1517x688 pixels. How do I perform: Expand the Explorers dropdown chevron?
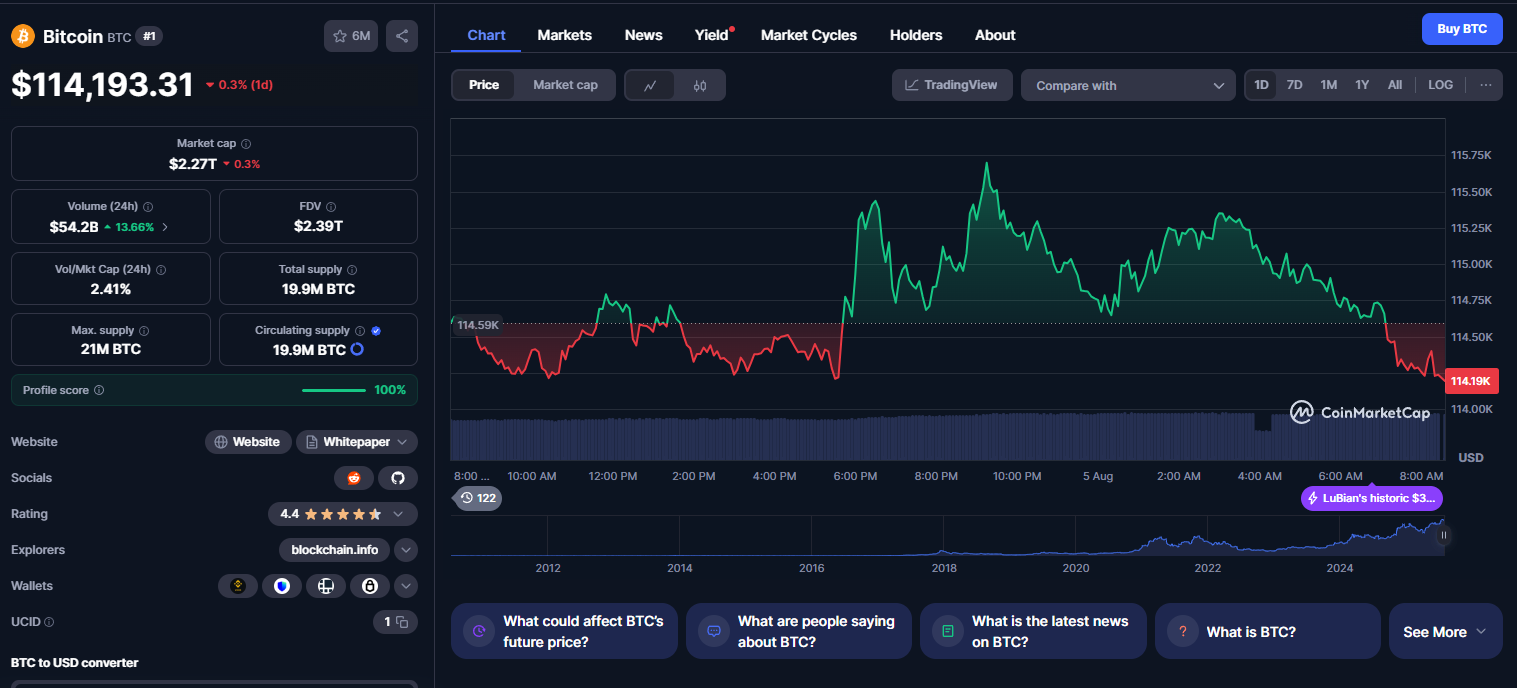(x=406, y=550)
